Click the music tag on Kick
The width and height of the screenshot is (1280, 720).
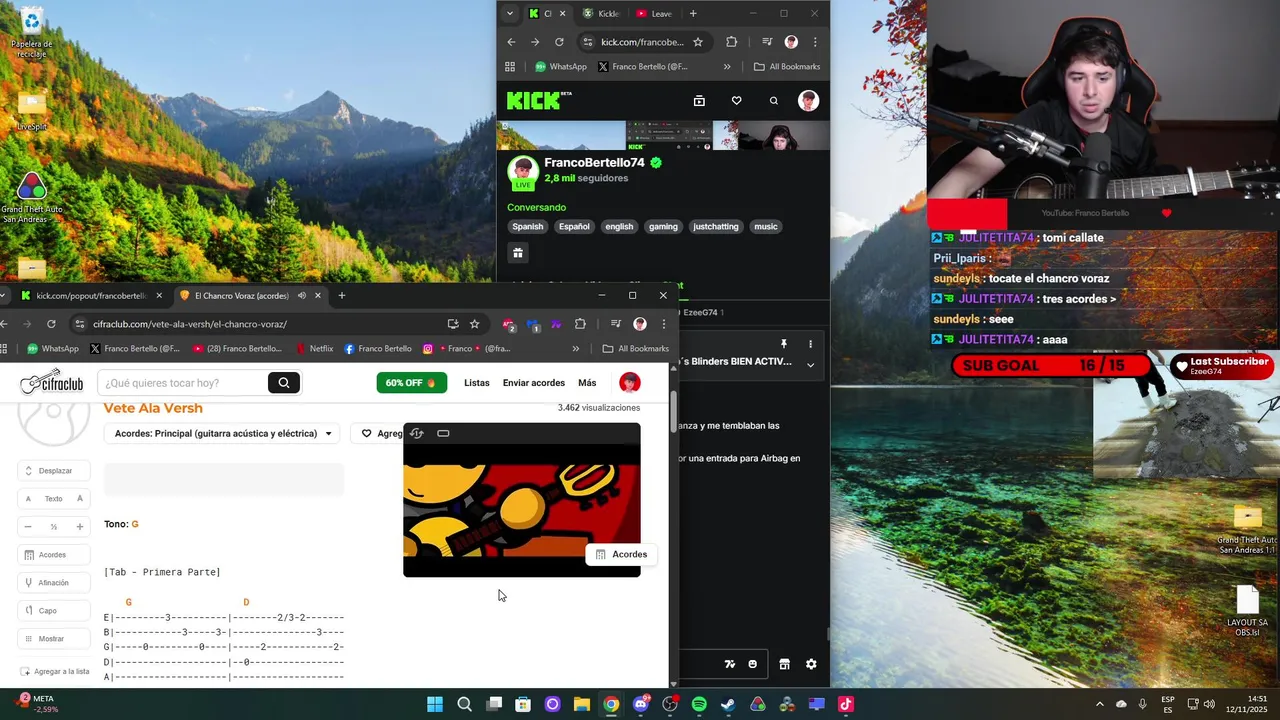766,226
